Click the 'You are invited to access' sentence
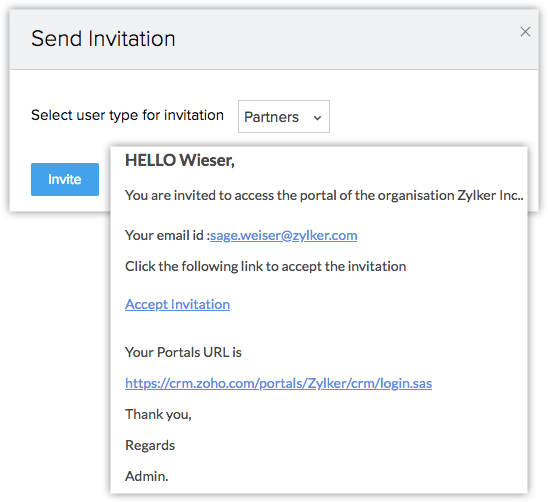The image size is (548, 502). tap(324, 195)
